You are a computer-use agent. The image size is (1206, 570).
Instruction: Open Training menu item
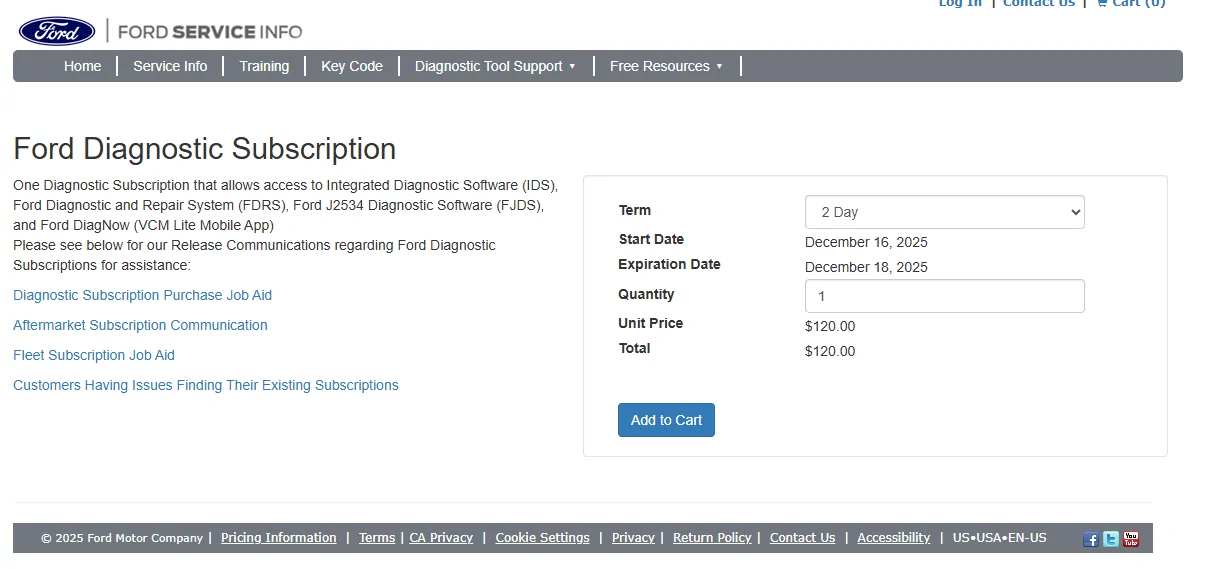[264, 66]
